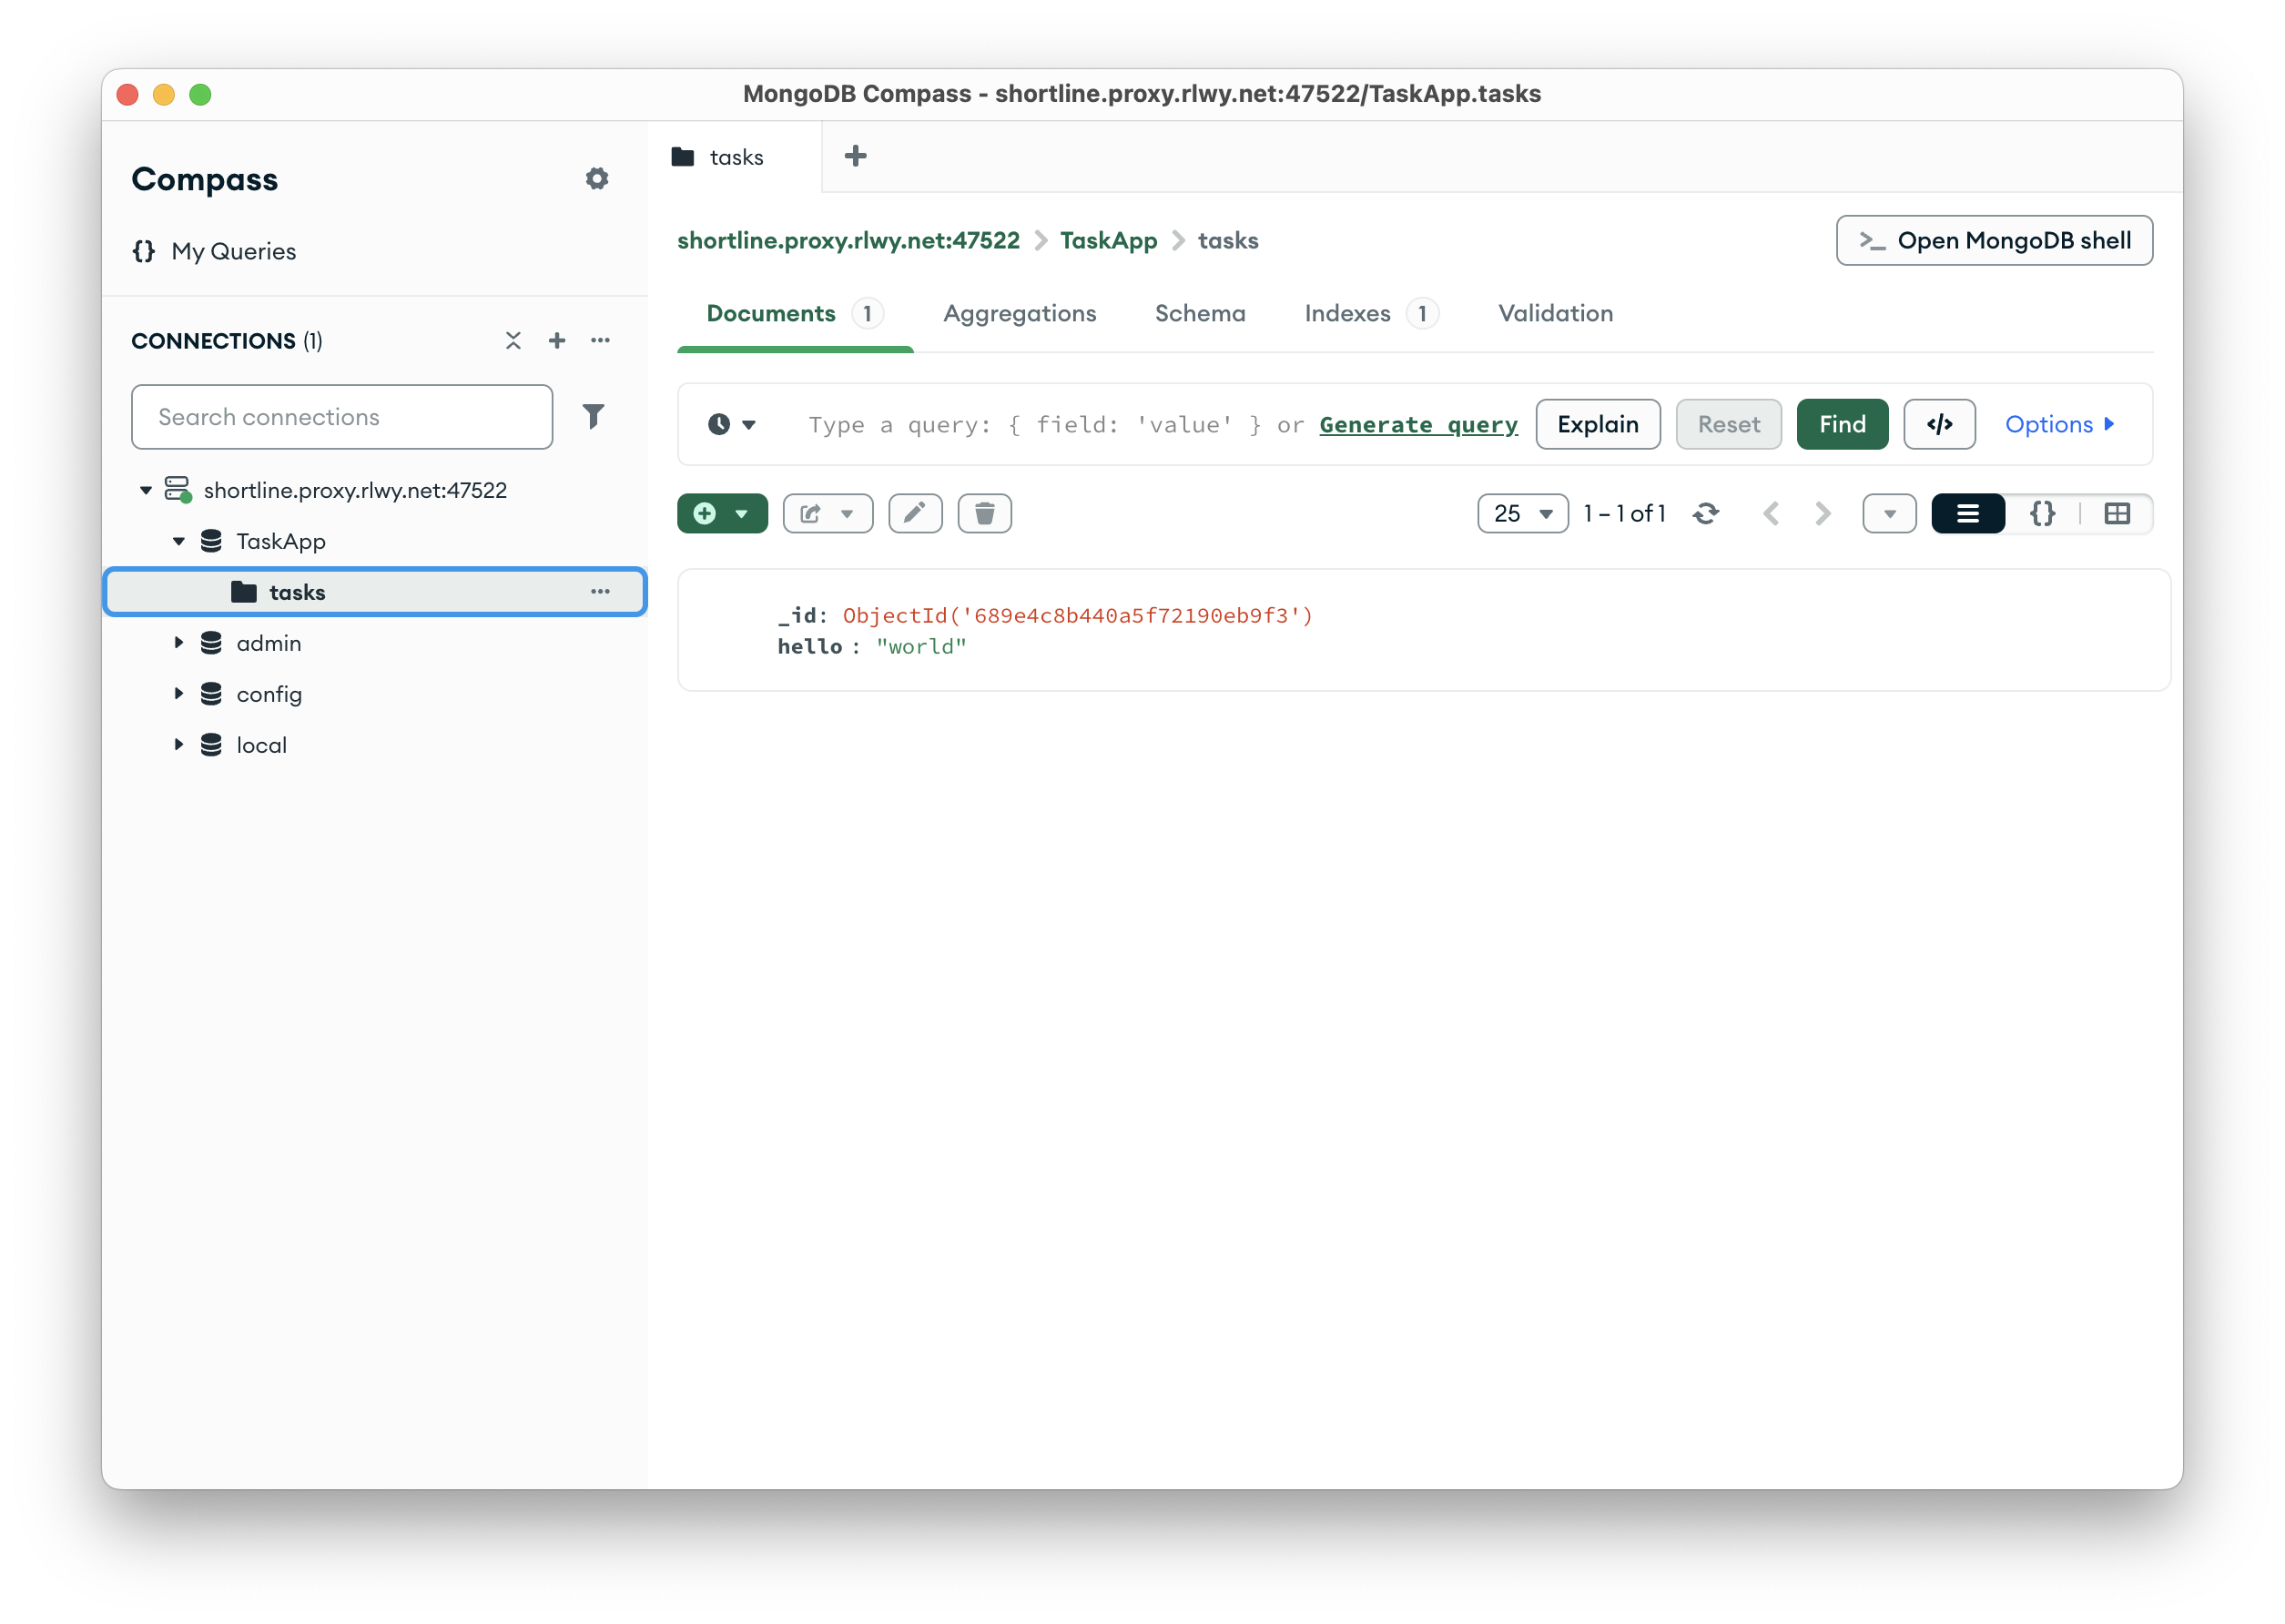2285x1624 pixels.
Task: Click the delete documents trash icon
Action: pos(984,513)
